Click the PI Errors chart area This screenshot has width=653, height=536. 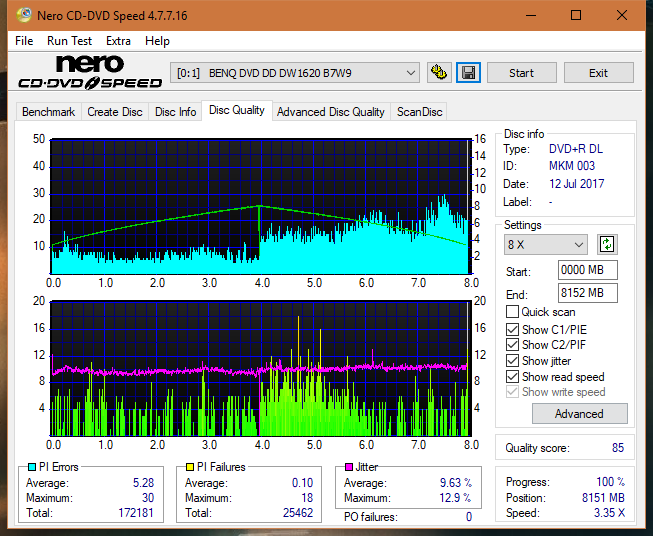261,206
